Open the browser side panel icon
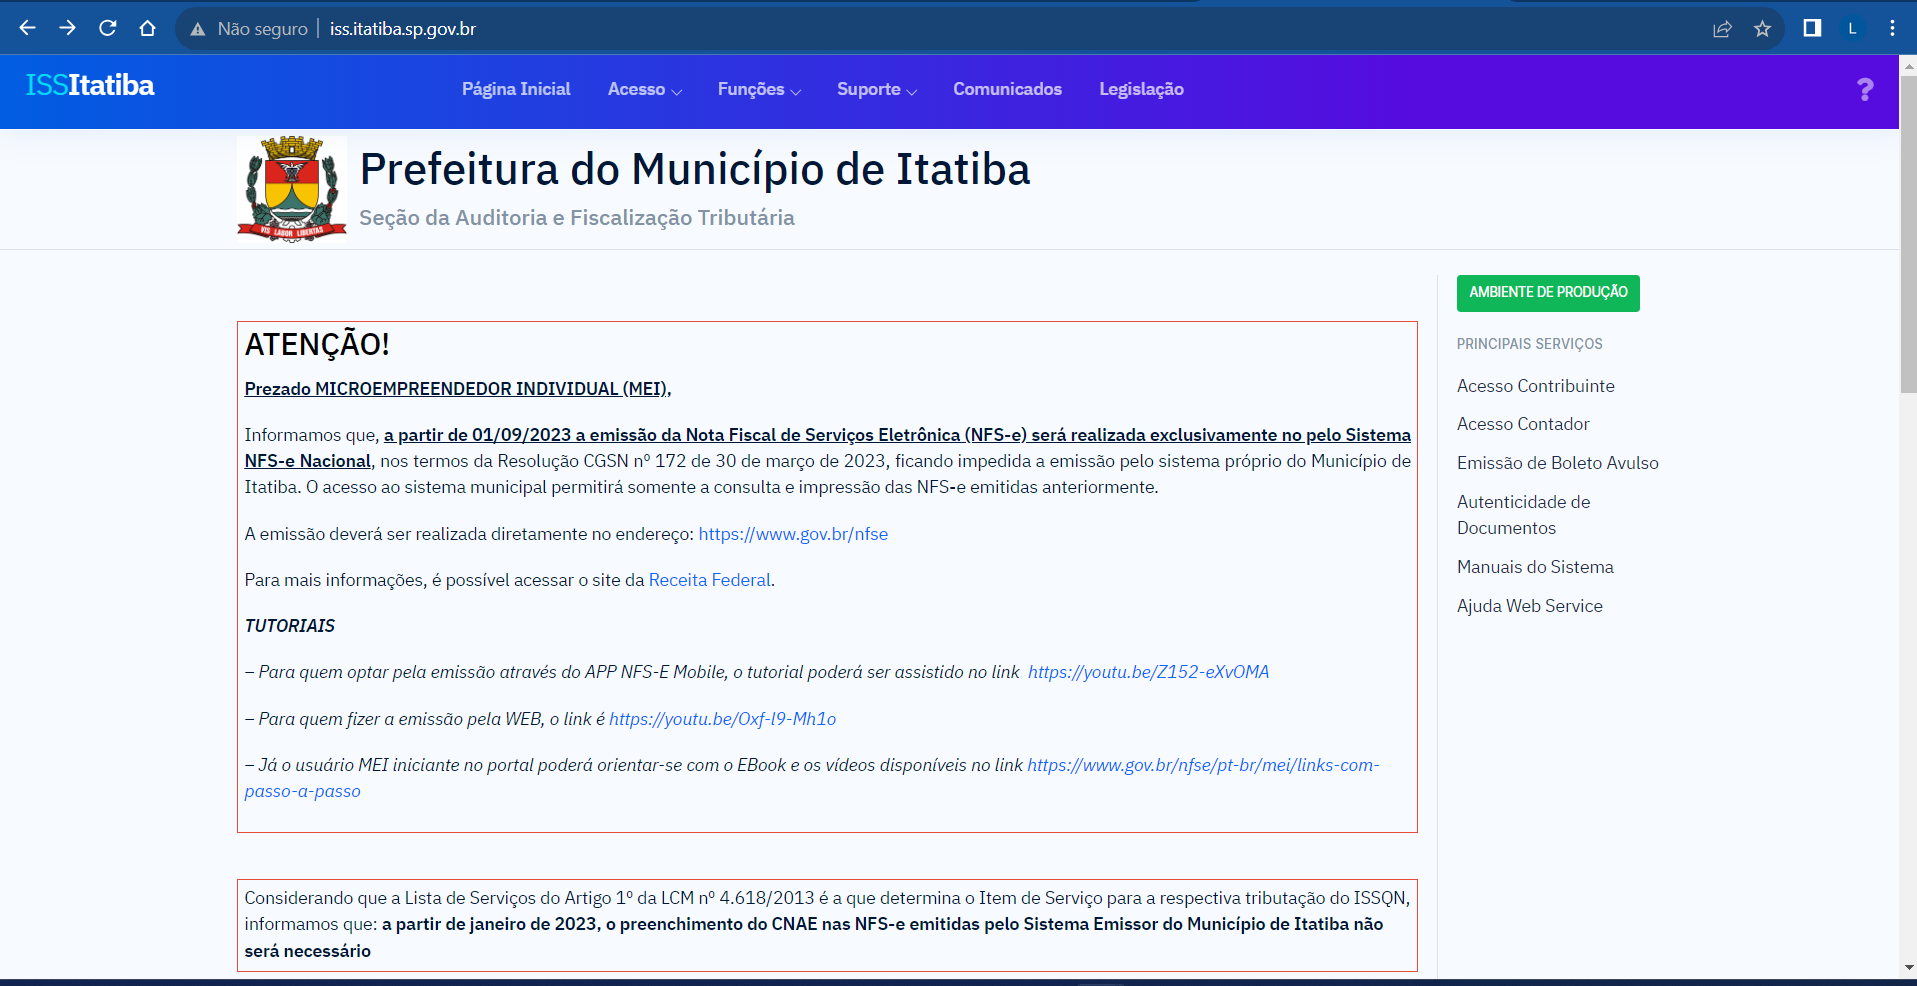This screenshot has width=1917, height=986. [x=1812, y=28]
